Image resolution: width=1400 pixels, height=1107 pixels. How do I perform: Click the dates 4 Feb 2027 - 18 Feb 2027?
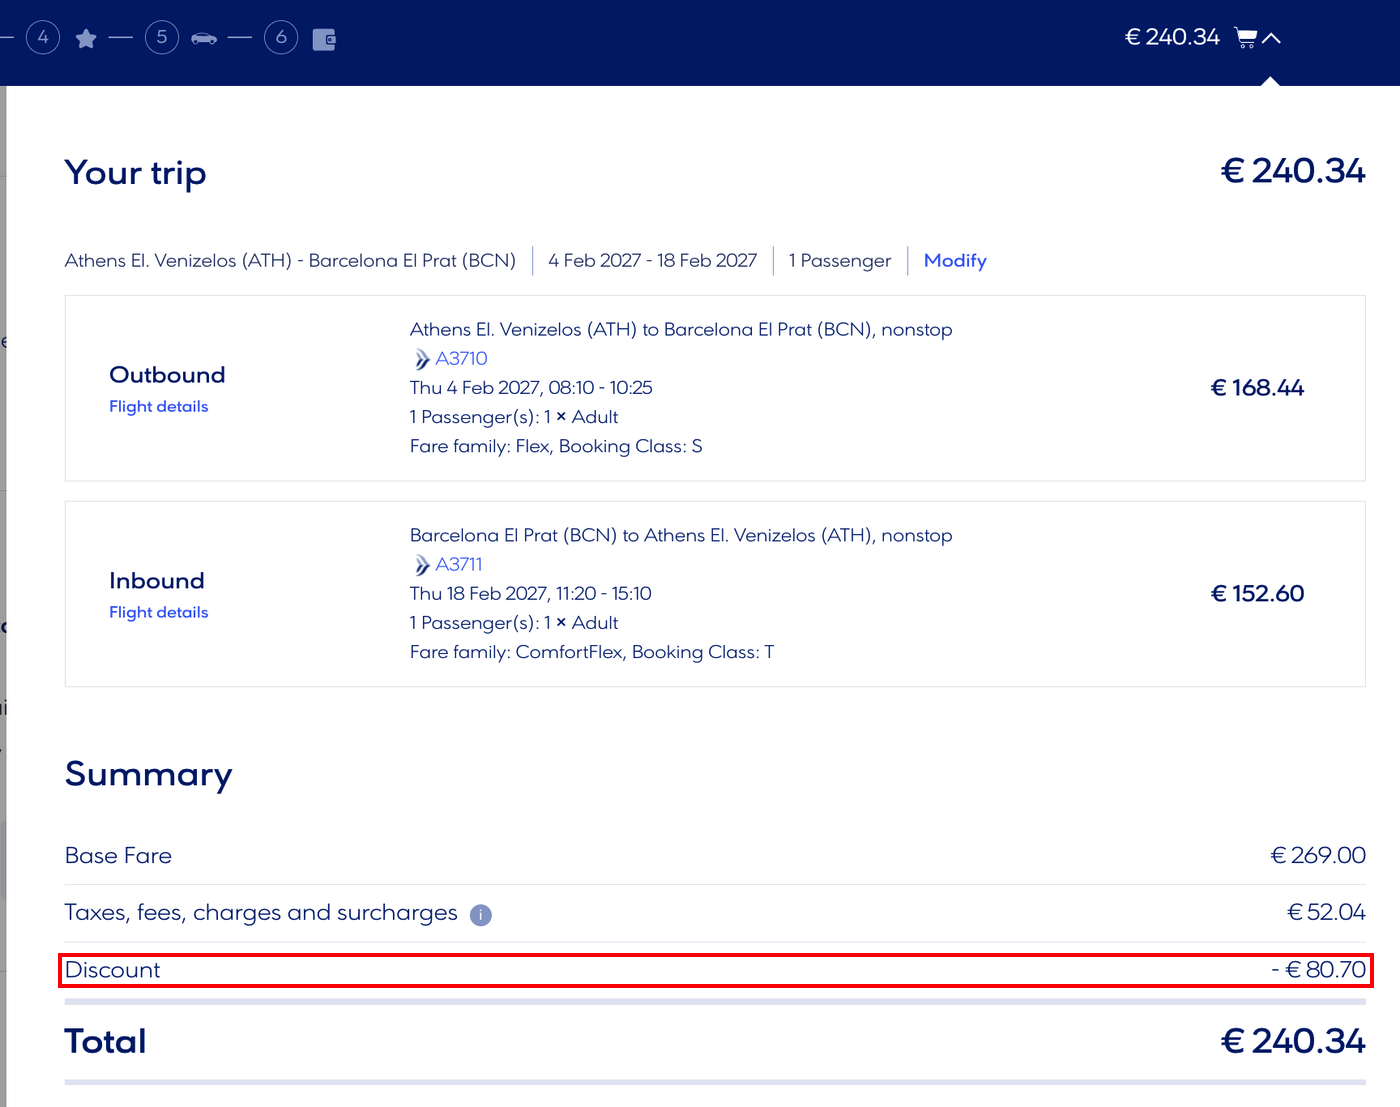pyautogui.click(x=652, y=260)
